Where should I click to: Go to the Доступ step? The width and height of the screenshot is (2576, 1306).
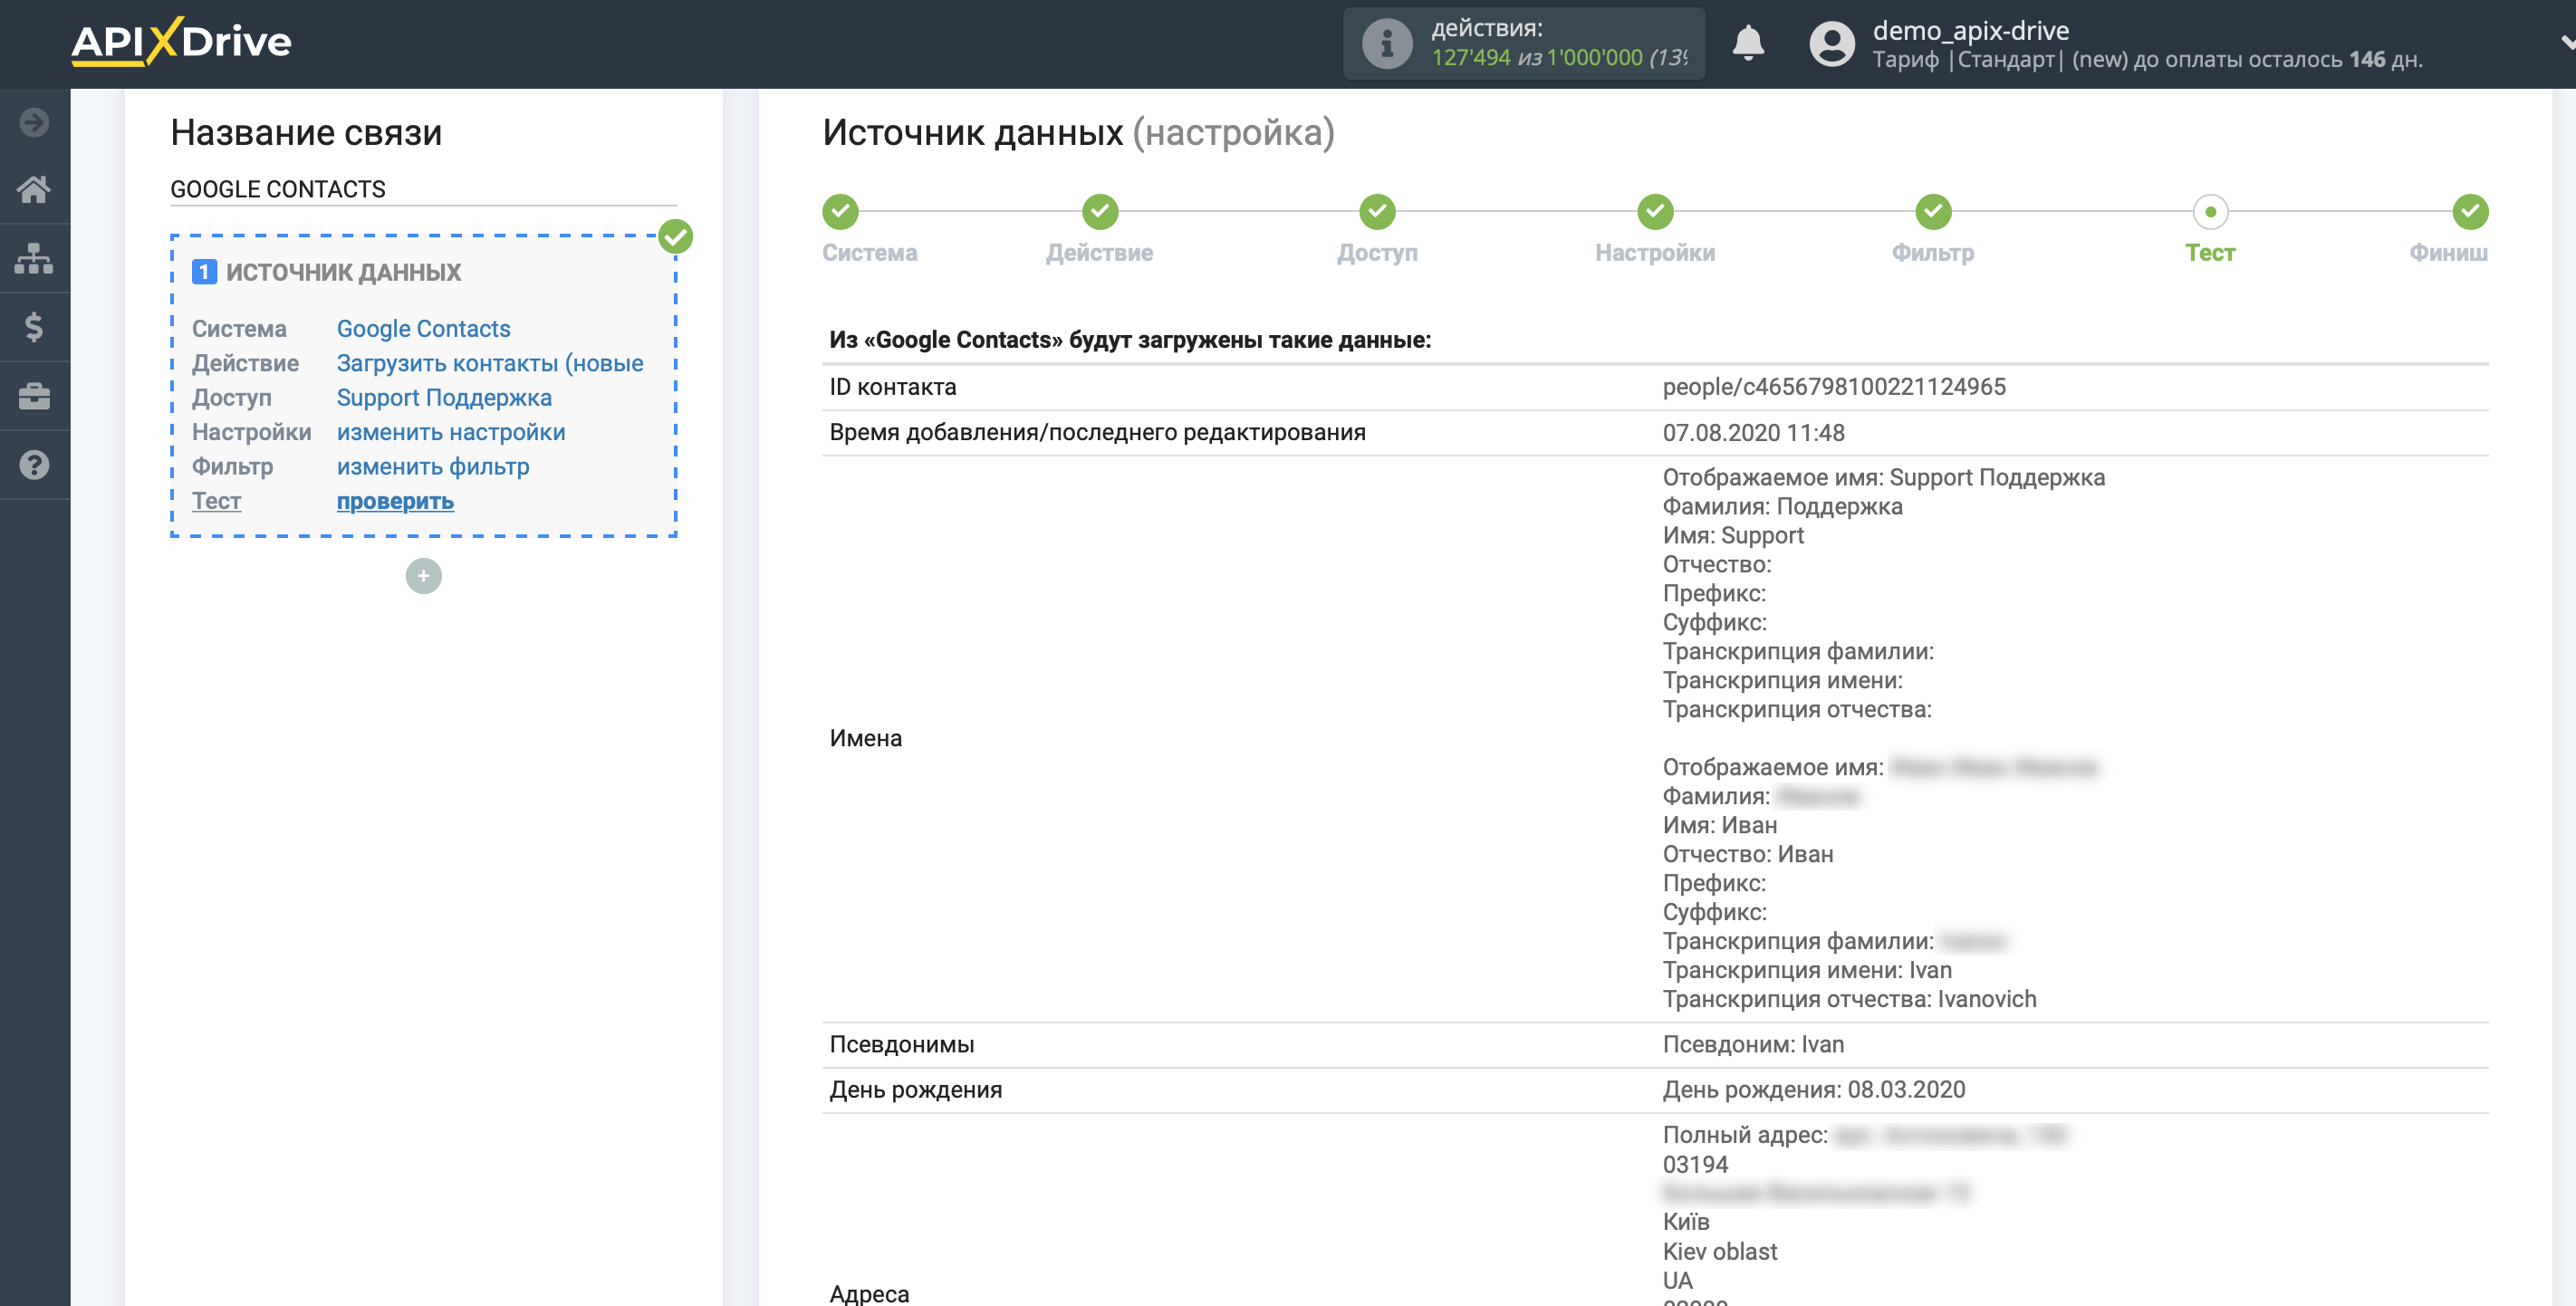[1377, 253]
